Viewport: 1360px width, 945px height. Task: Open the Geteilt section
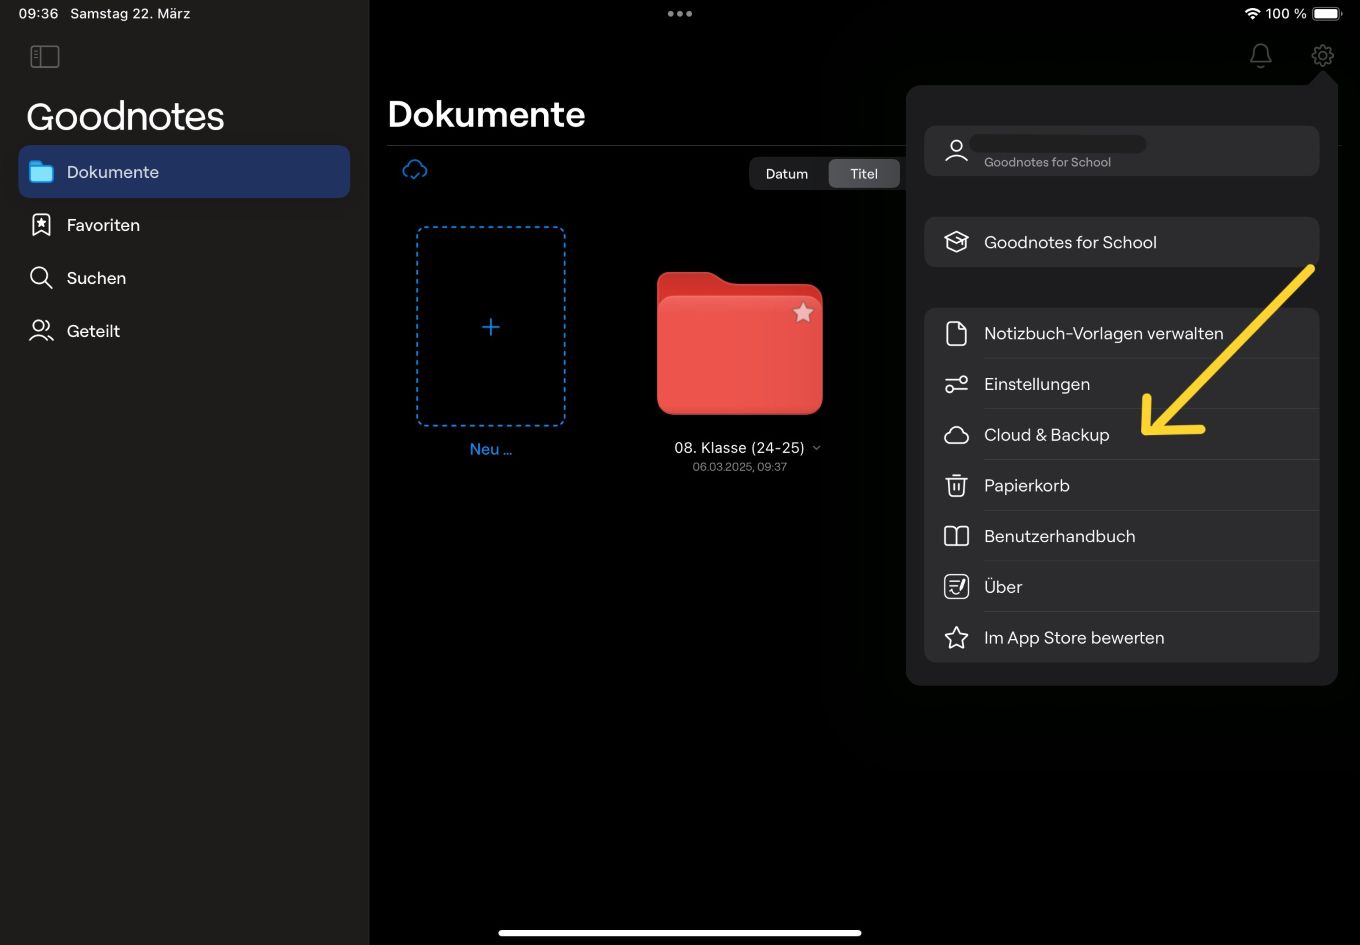coord(184,331)
